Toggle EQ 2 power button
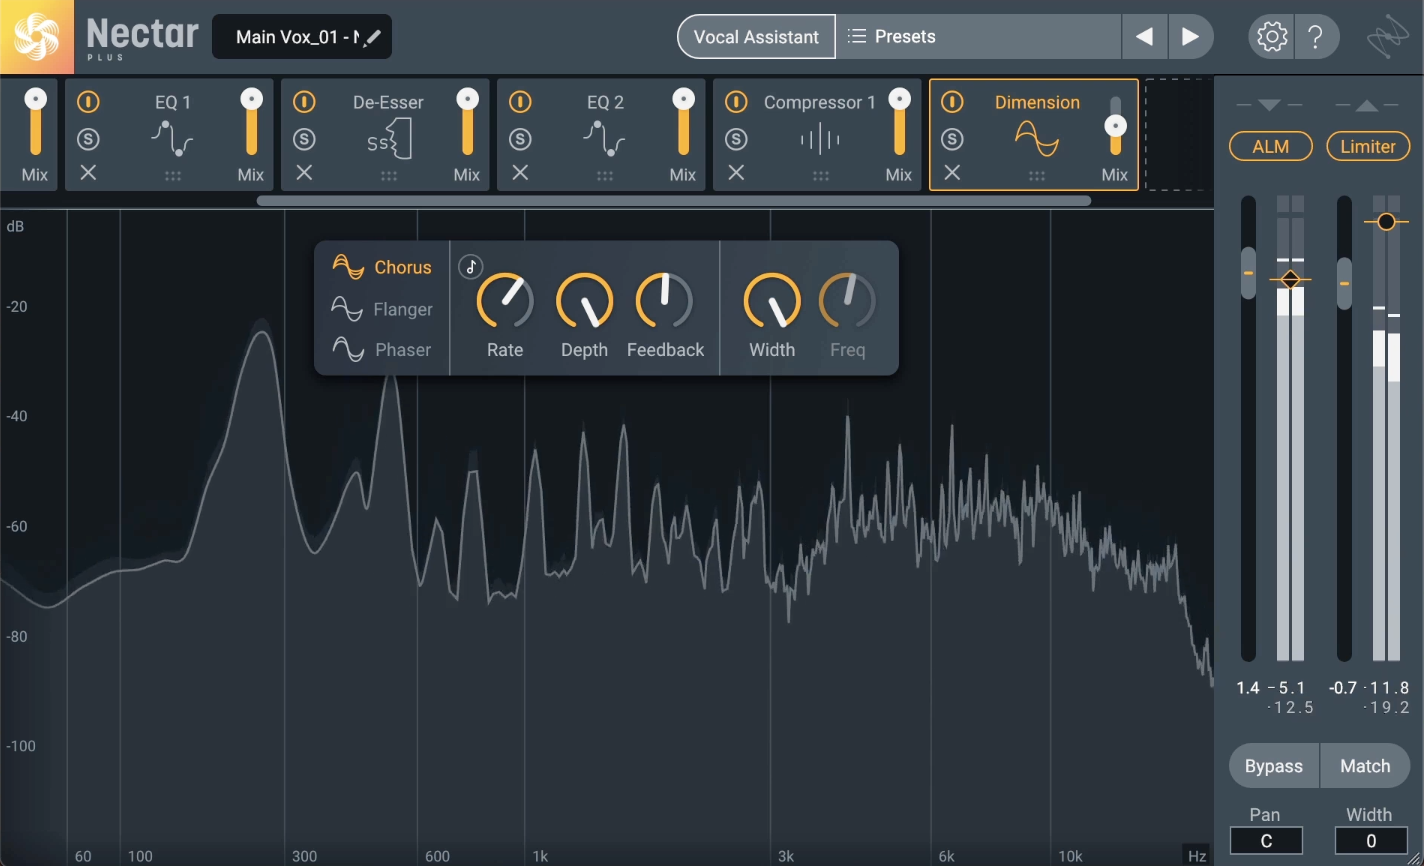 pyautogui.click(x=520, y=102)
